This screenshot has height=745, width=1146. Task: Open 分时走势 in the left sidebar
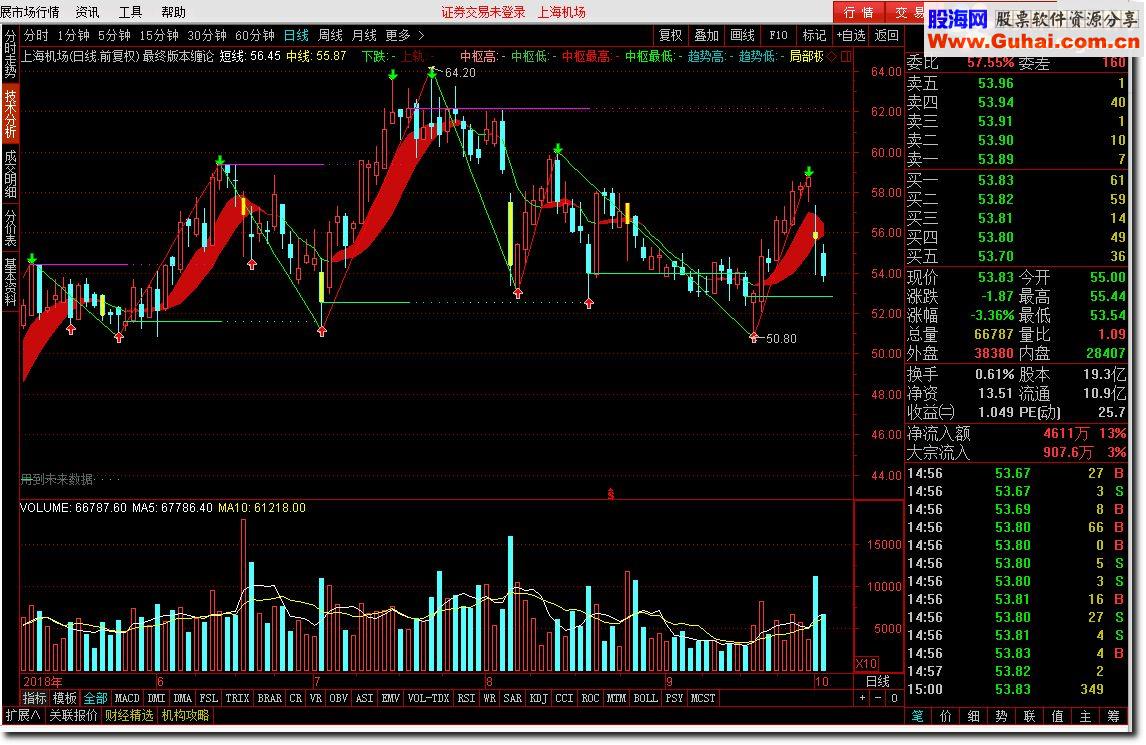point(10,53)
